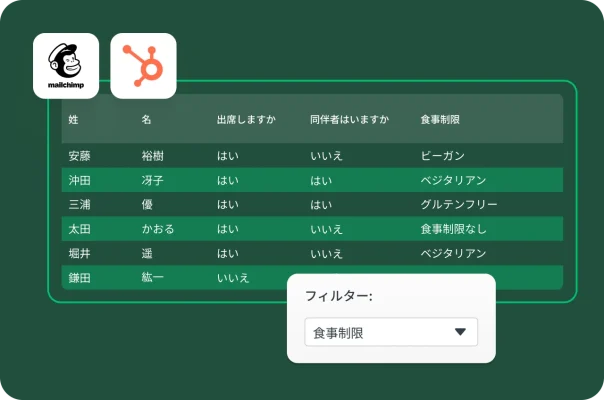Image resolution: width=604 pixels, height=400 pixels.
Task: Select the 安藤 surname cell
Action: (x=79, y=156)
